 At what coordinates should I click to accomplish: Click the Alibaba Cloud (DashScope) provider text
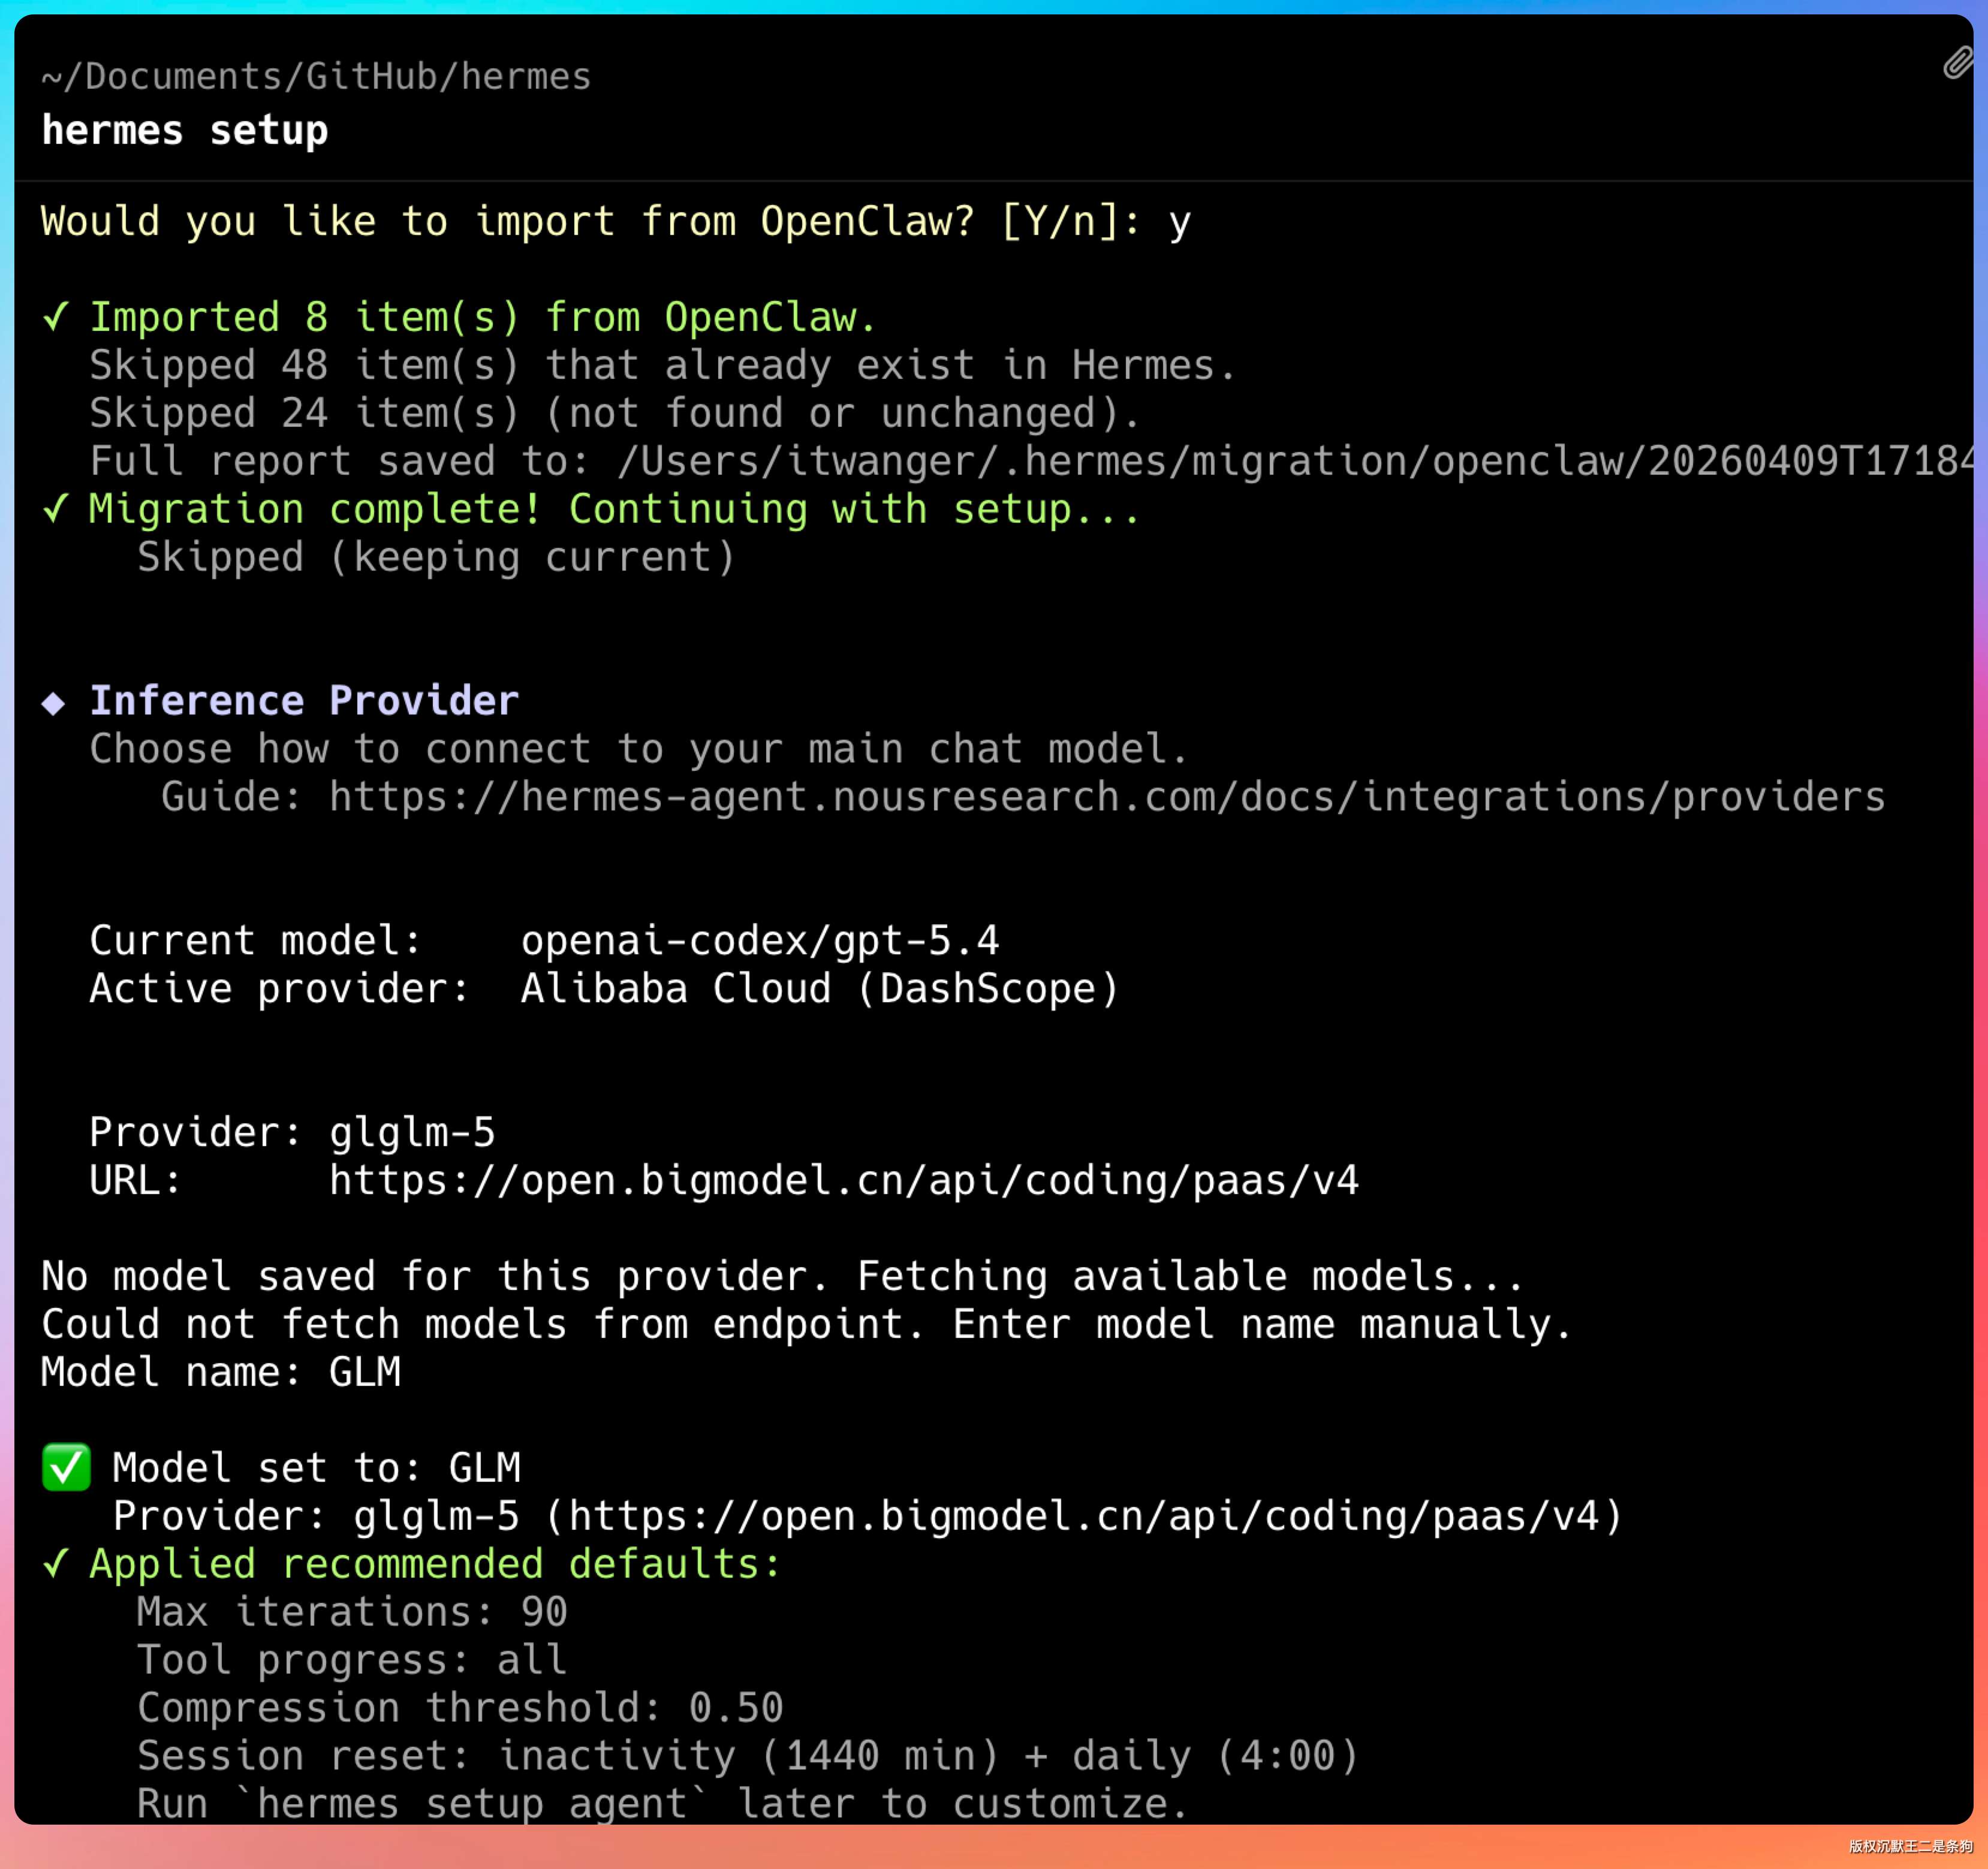pyautogui.click(x=819, y=989)
